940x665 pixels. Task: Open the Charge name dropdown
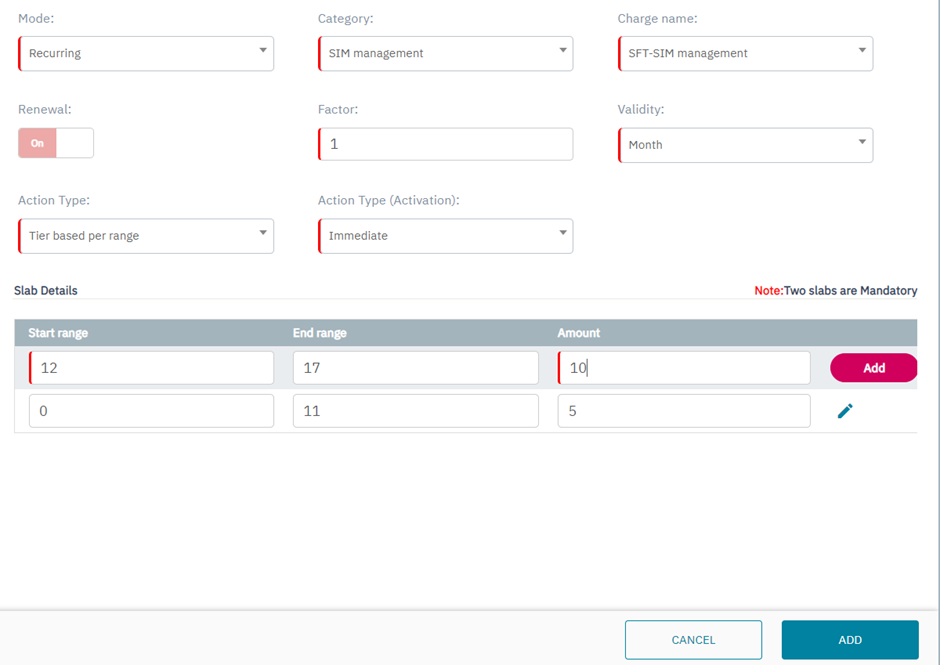[x=745, y=53]
